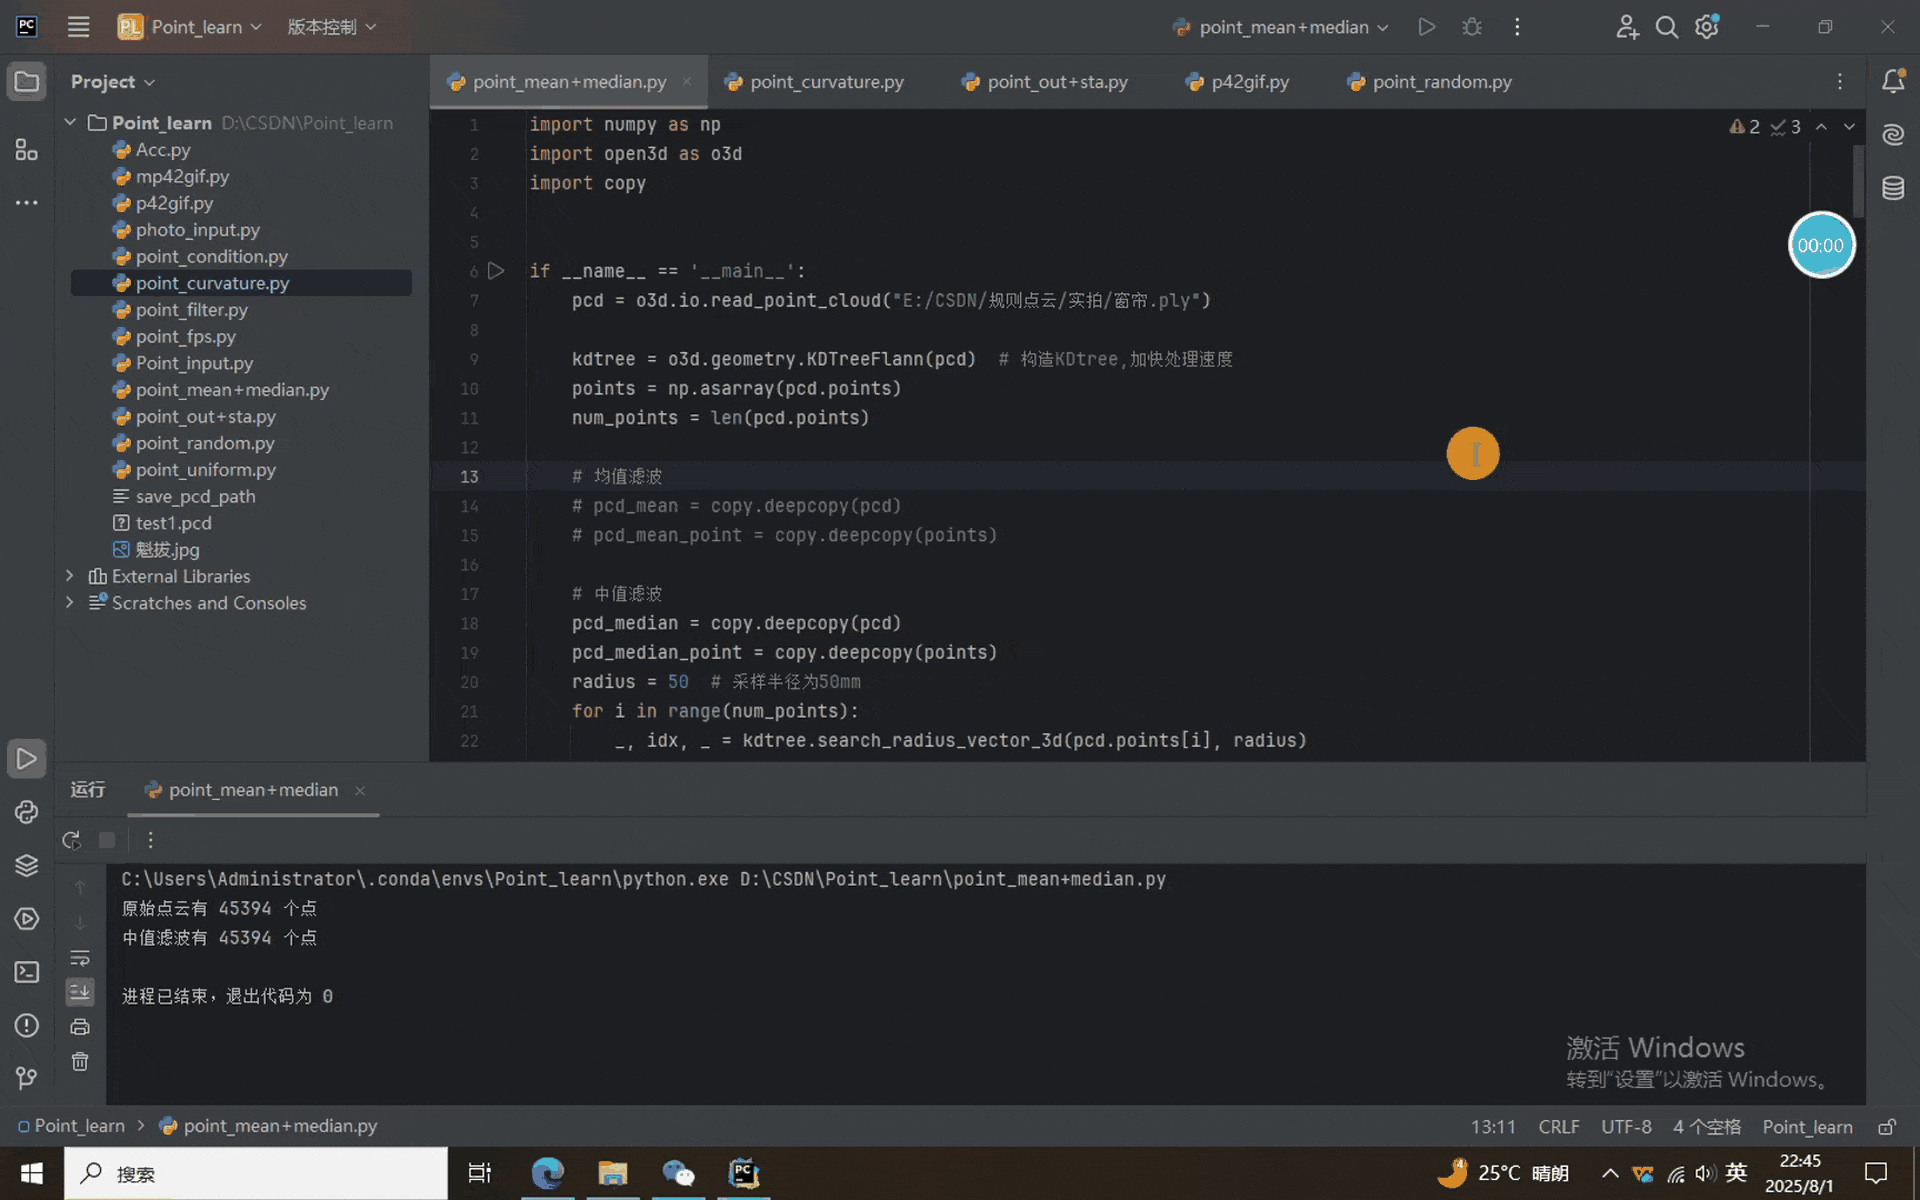Open Python Packages layers icon
This screenshot has height=1200, width=1920.
point(27,865)
